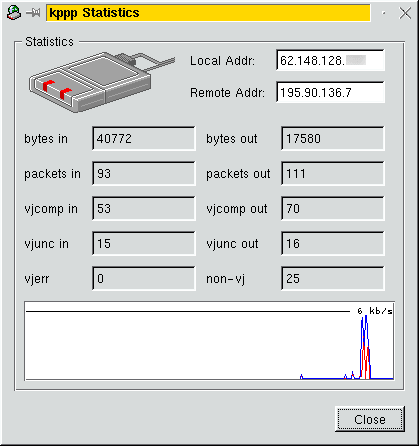
Task: Click the 'Local Addr:' label
Action: coord(222,61)
